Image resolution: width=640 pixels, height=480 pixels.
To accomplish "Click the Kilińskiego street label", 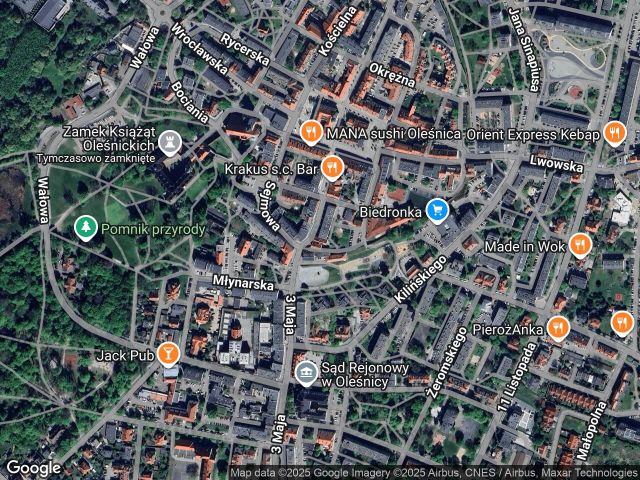I will [x=421, y=280].
